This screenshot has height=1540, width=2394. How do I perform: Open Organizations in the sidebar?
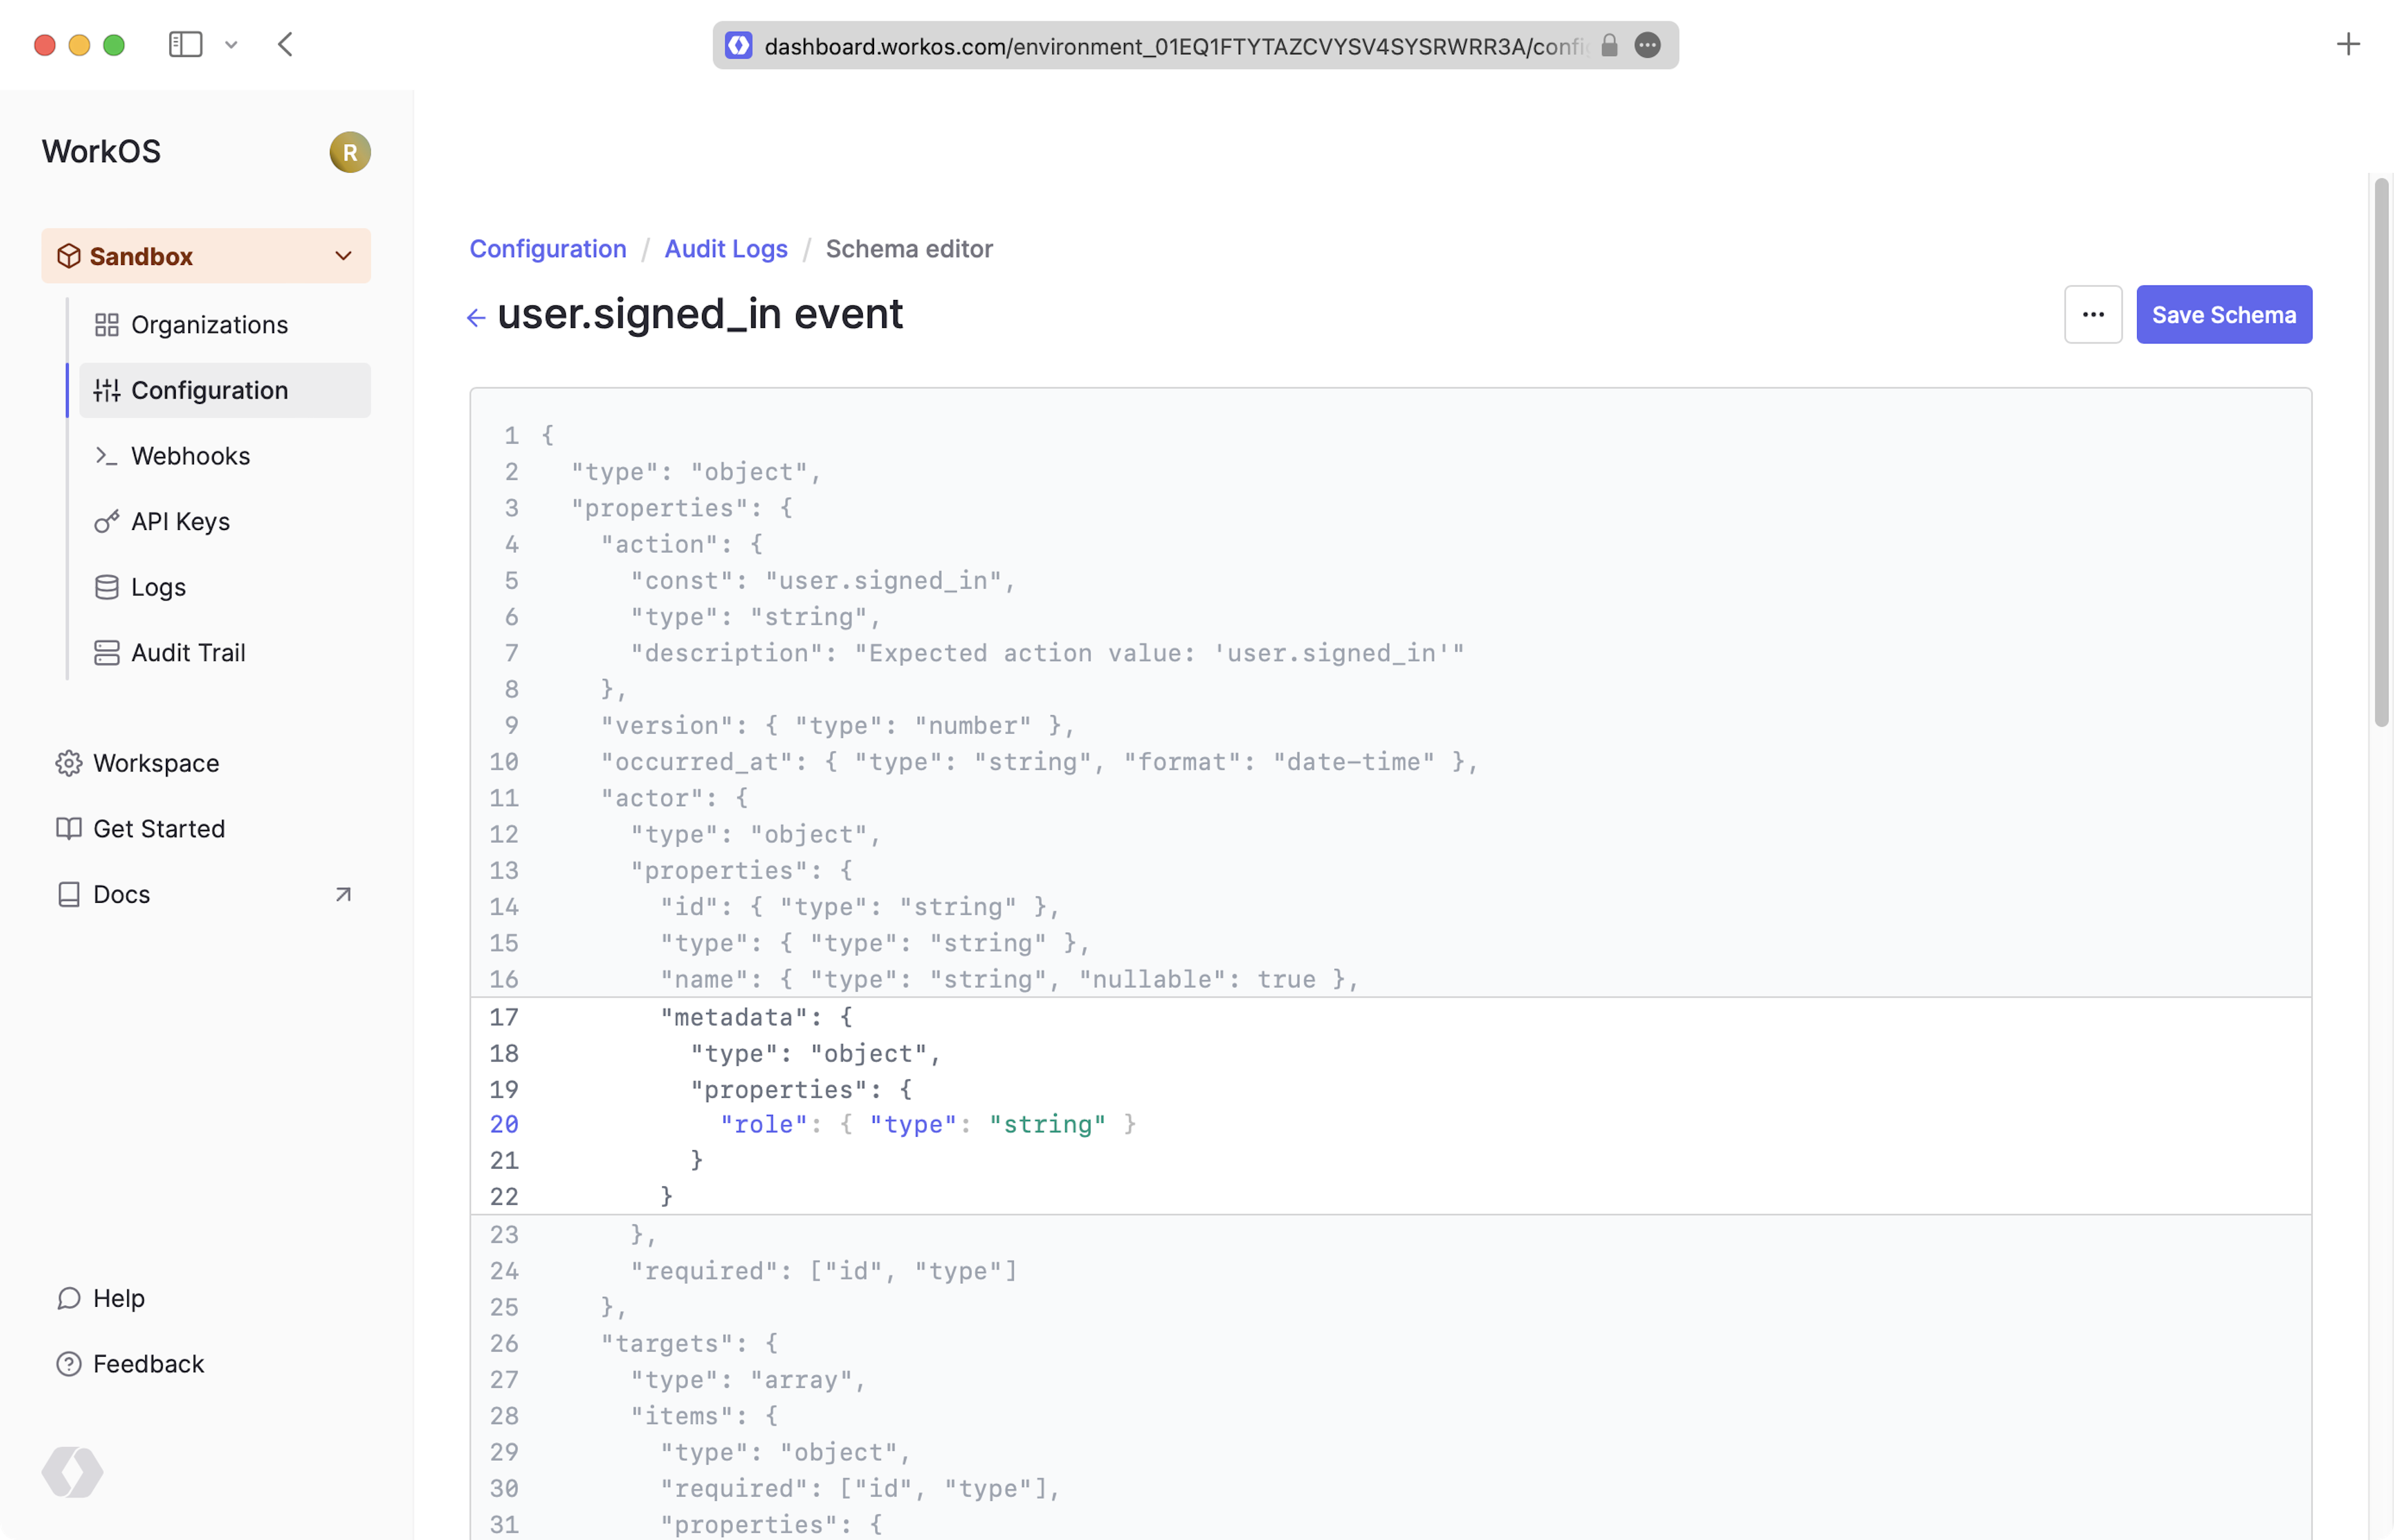[x=209, y=325]
